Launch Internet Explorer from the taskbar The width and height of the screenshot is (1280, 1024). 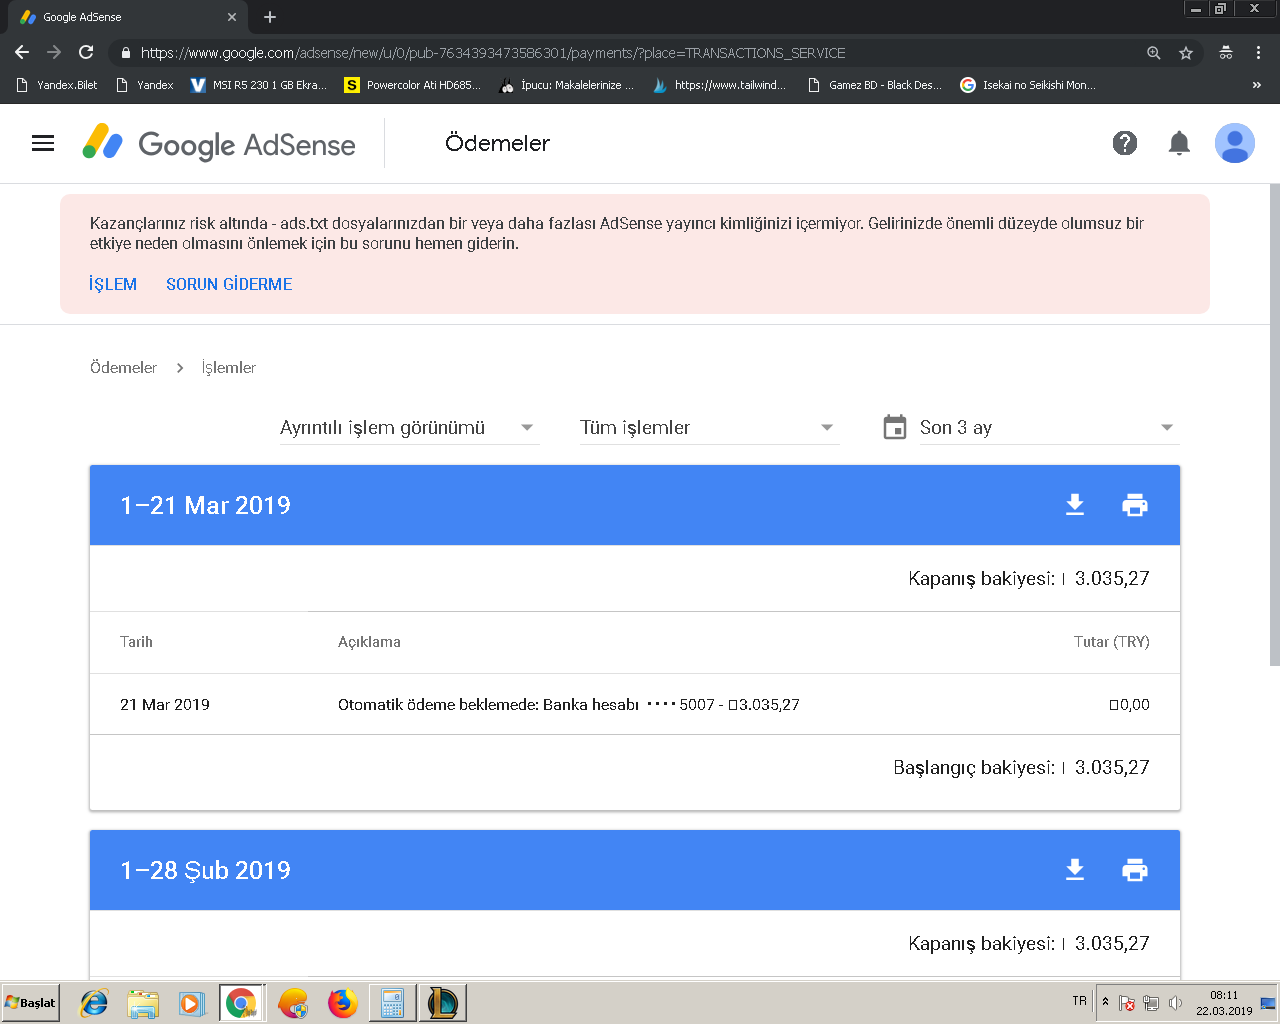pos(93,1003)
